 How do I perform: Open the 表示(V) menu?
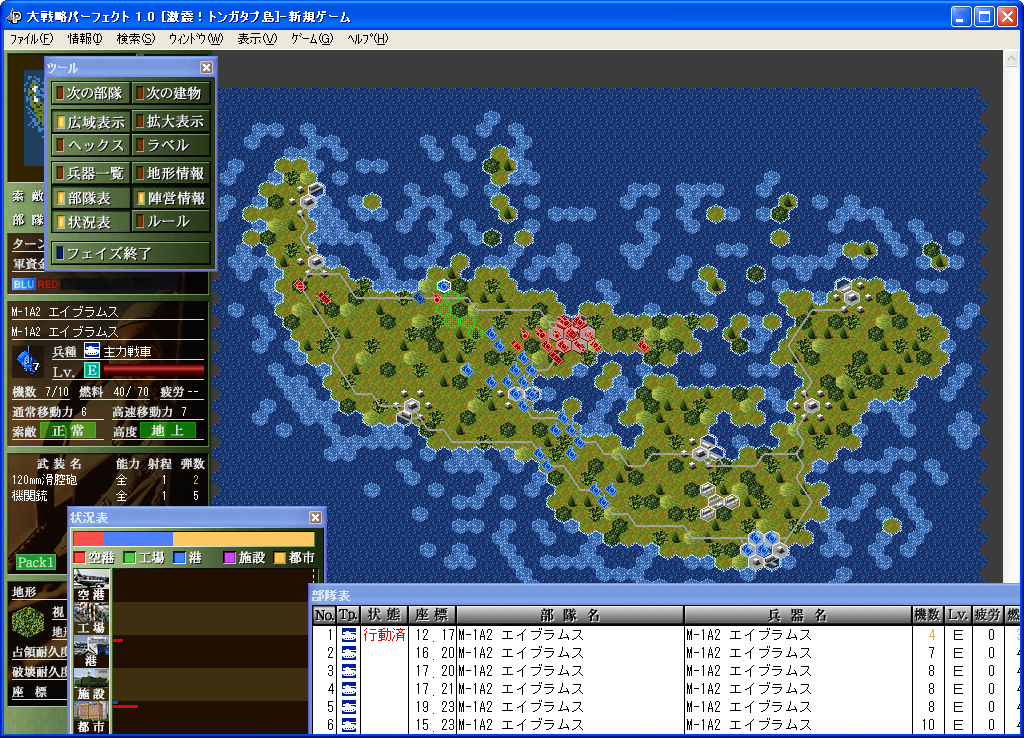[257, 39]
